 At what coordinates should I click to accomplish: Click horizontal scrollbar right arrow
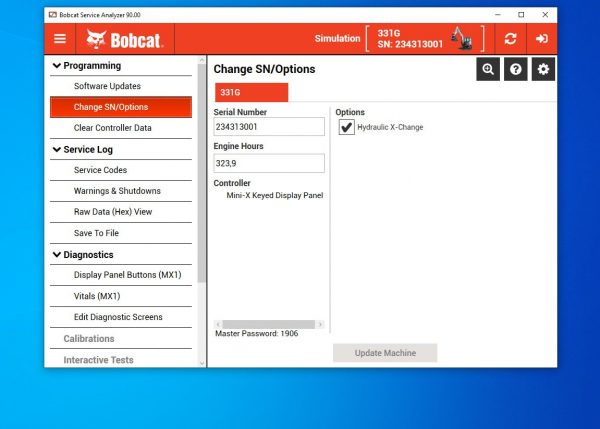pyautogui.click(x=320, y=325)
